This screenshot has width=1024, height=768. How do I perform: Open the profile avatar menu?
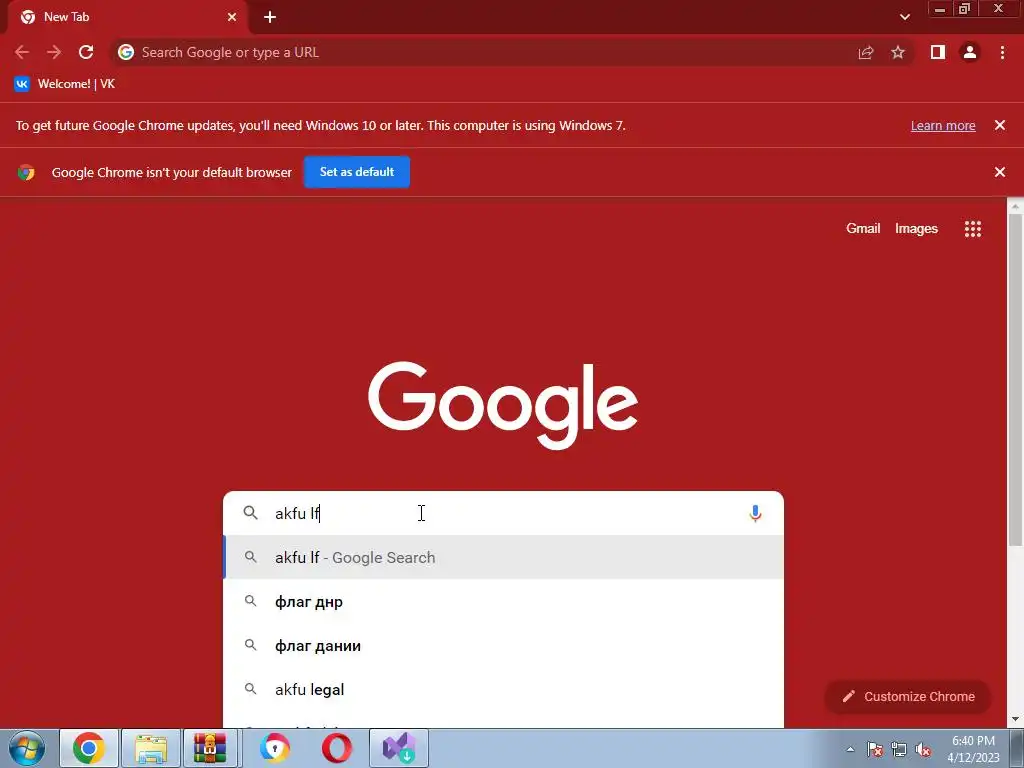pos(970,52)
